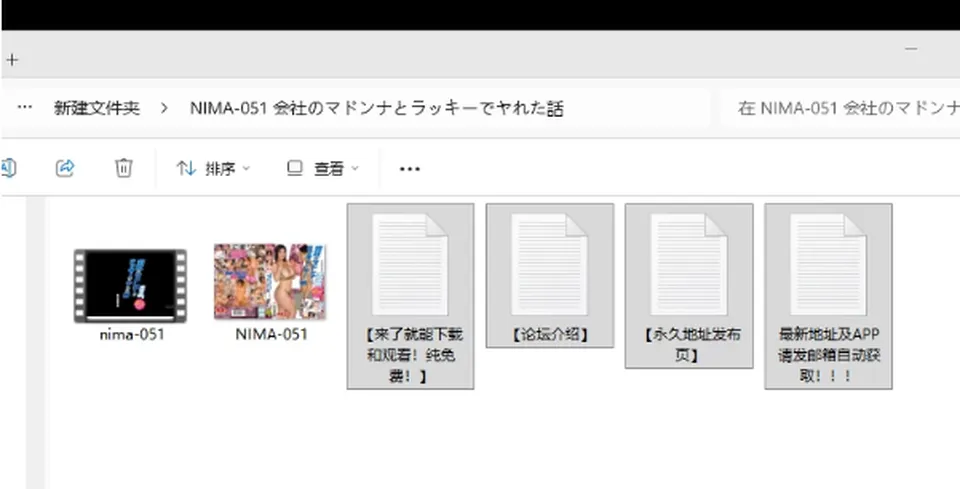The image size is (960, 489).
Task: Minimize the File Explorer window
Action: pos(911,49)
